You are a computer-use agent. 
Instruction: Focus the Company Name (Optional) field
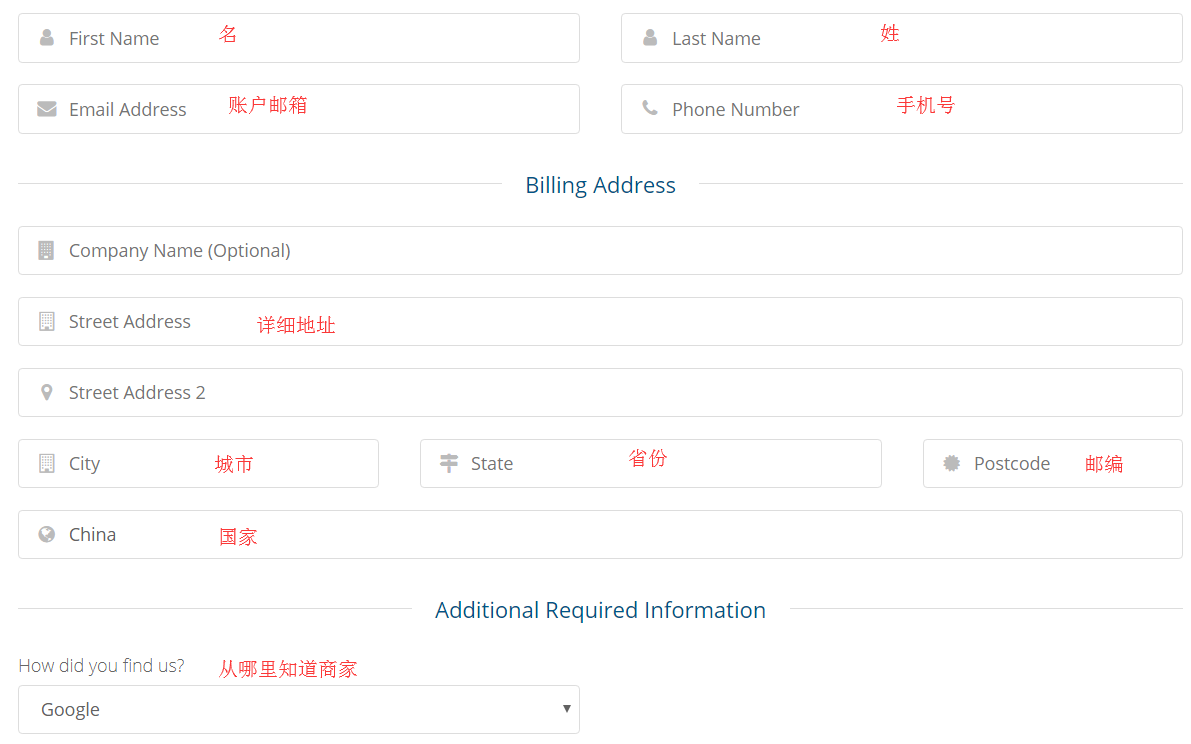pos(600,251)
